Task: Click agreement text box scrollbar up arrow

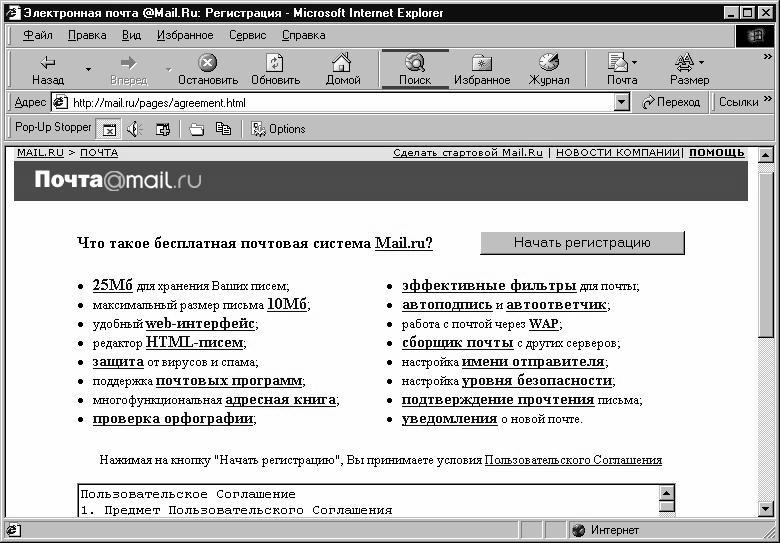Action: 667,493
